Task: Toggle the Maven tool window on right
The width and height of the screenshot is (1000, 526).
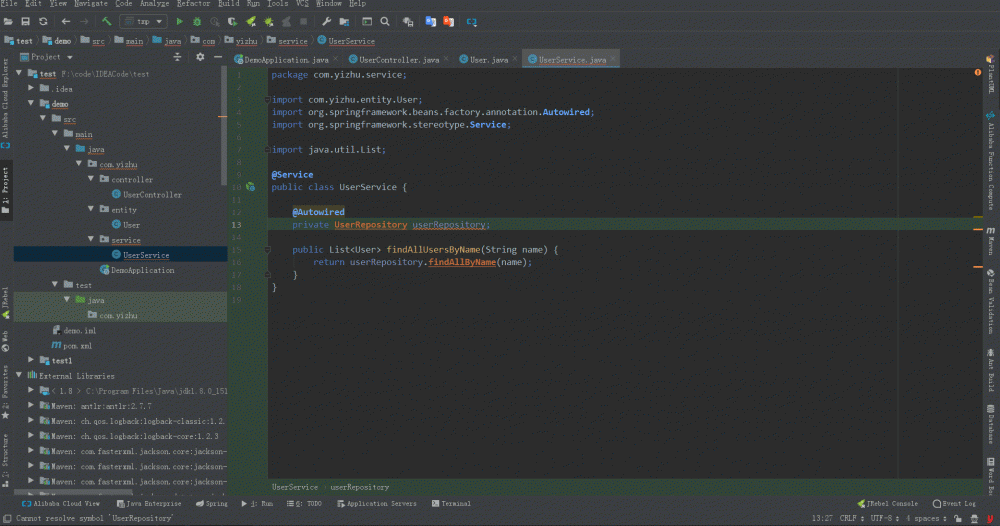Action: 990,240
